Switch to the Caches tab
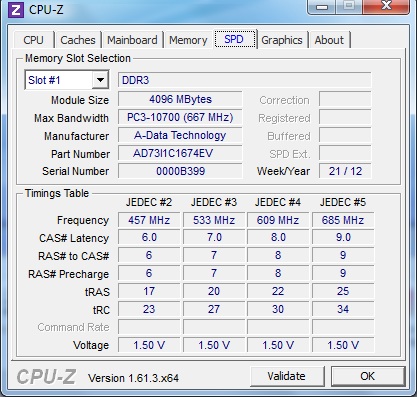The width and height of the screenshot is (417, 397). [78, 40]
